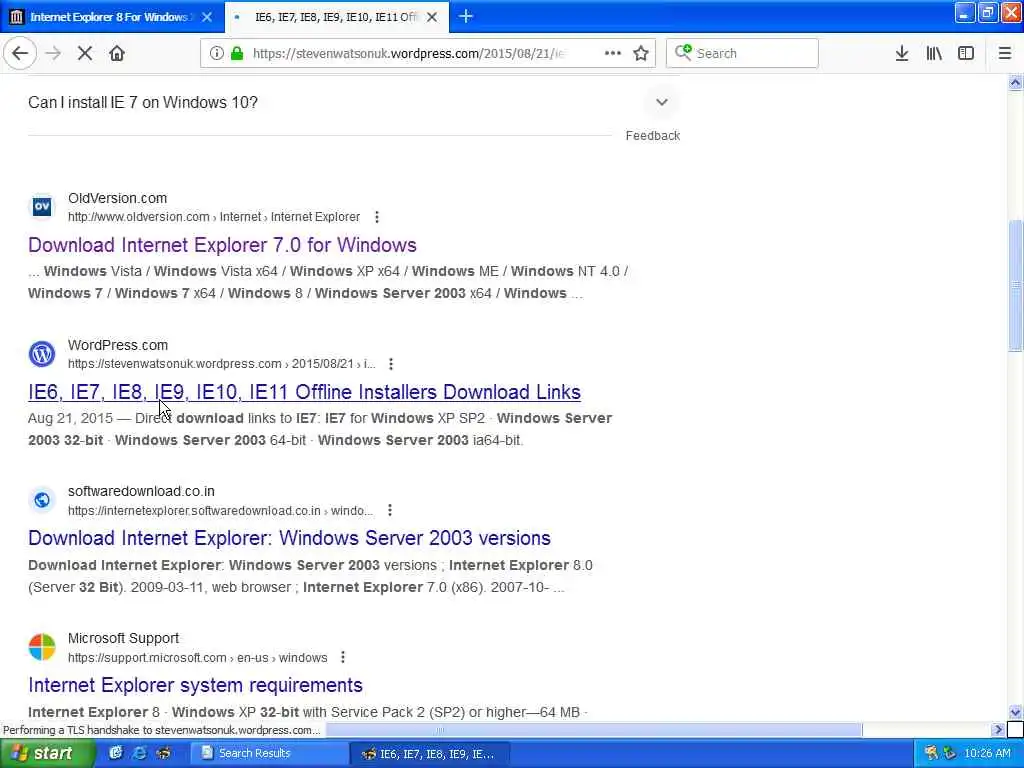
Task: Close the IE6, IE7, IE8 tab
Action: (432, 17)
